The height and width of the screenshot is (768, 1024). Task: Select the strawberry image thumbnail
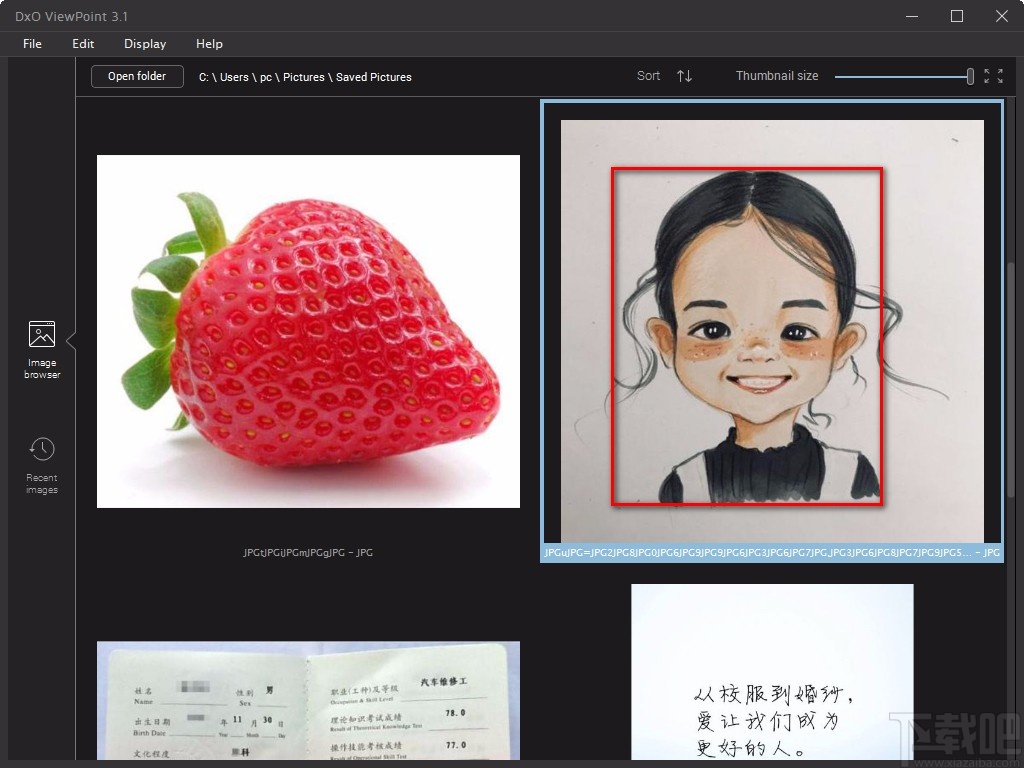pyautogui.click(x=308, y=330)
